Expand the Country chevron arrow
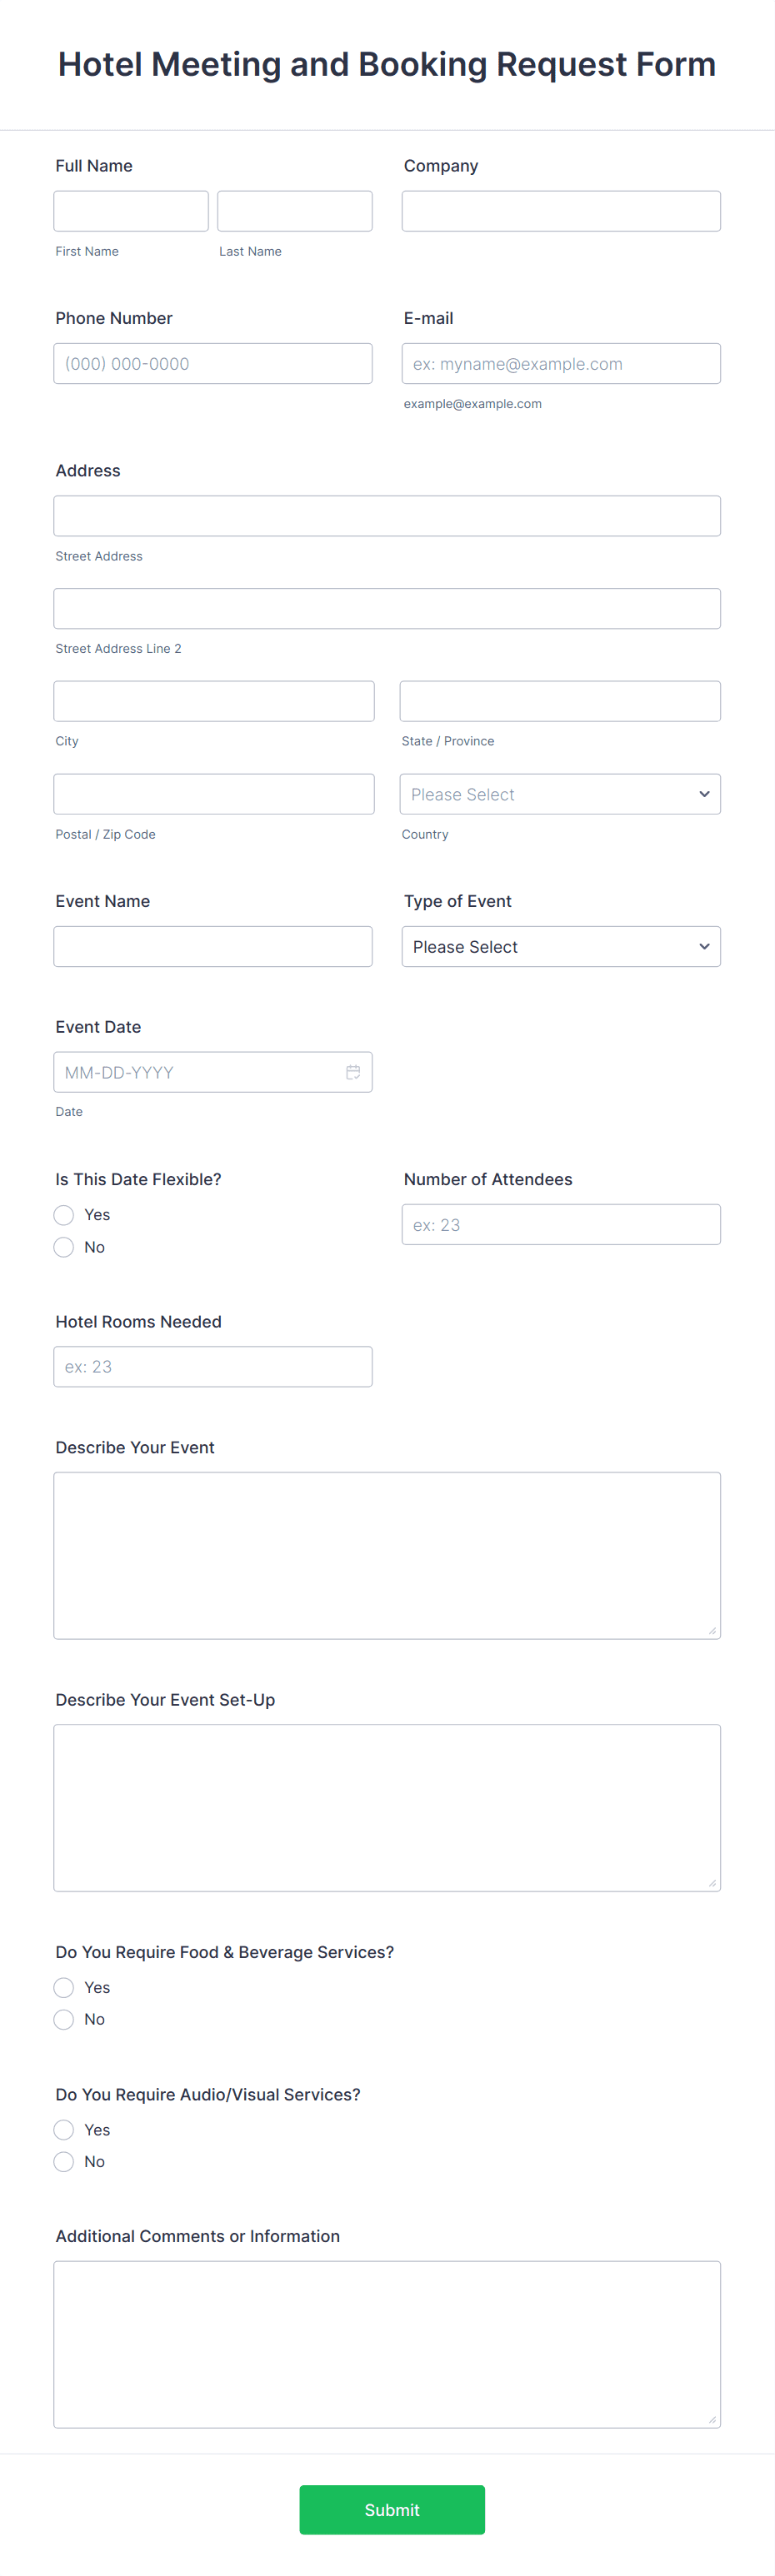The height and width of the screenshot is (2576, 775). pyautogui.click(x=703, y=793)
